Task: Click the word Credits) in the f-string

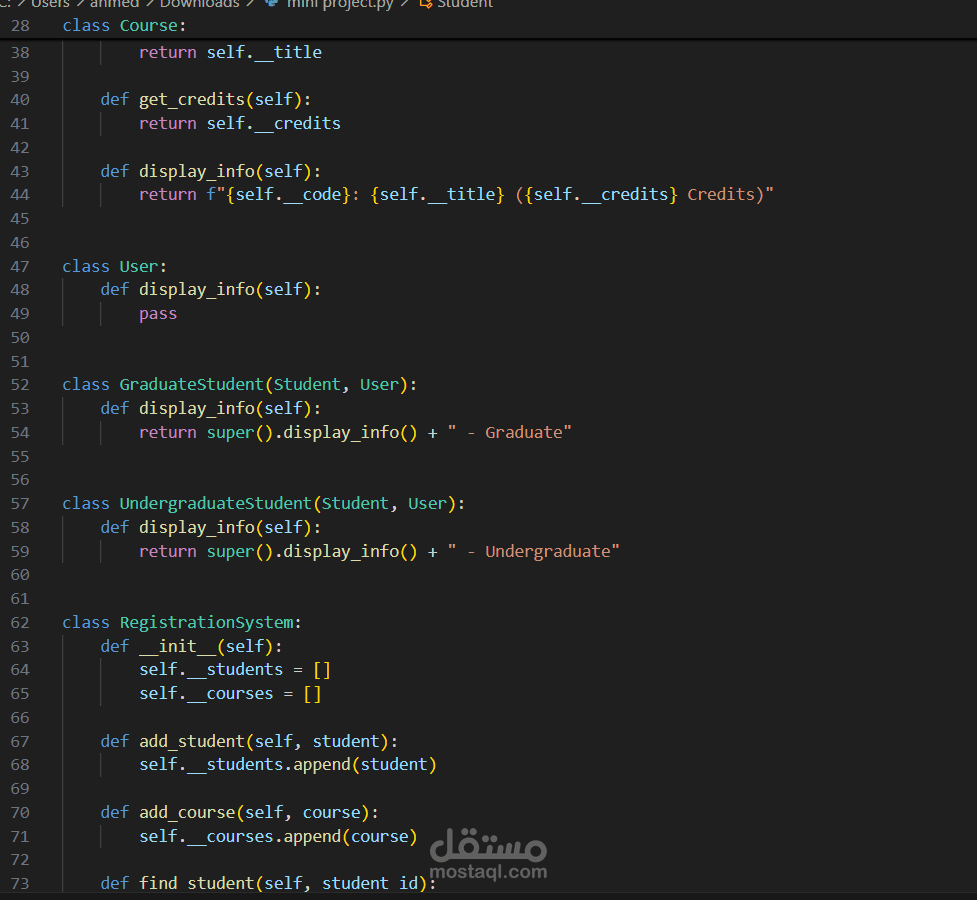Action: 725,194
